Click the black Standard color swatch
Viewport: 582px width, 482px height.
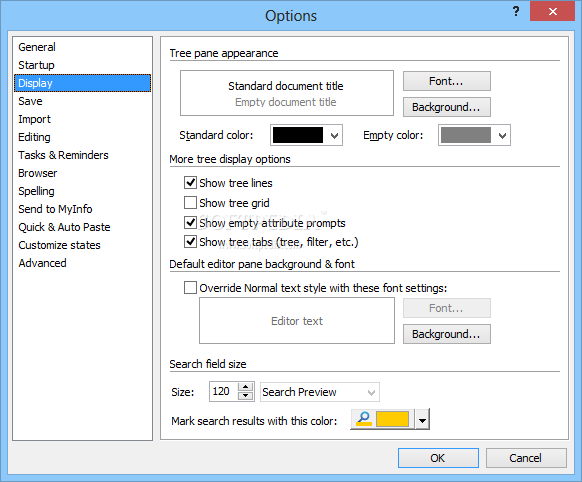point(298,135)
